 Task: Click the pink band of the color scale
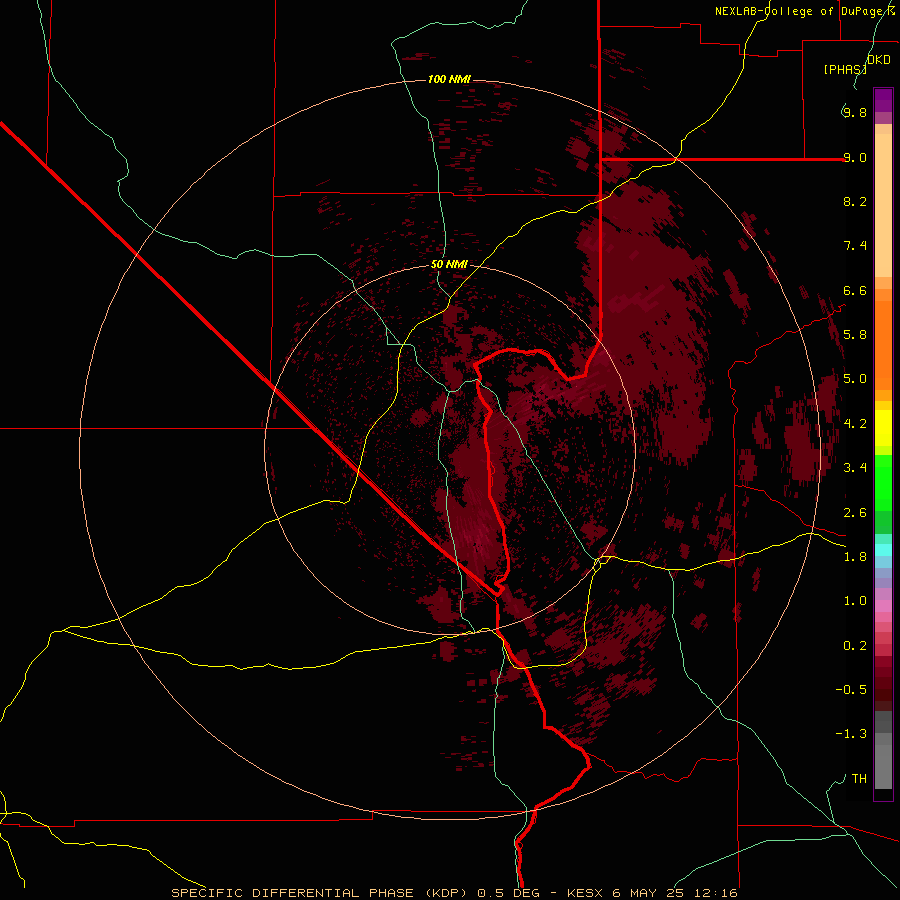click(883, 606)
